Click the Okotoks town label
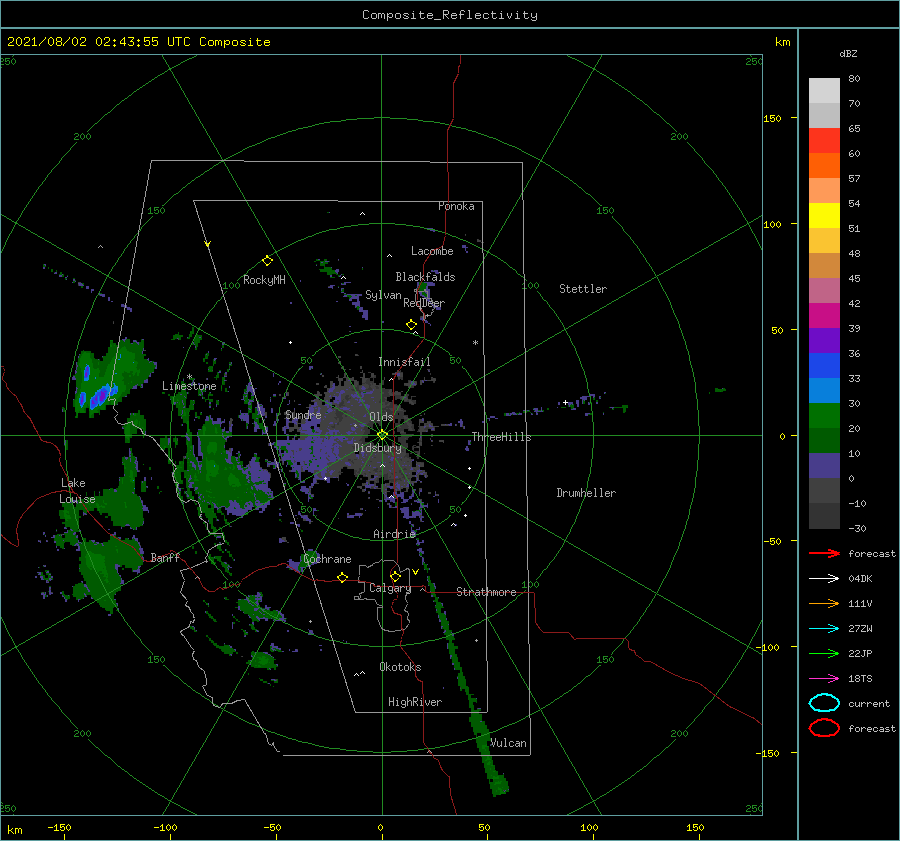This screenshot has height=841, width=900. 400,667
